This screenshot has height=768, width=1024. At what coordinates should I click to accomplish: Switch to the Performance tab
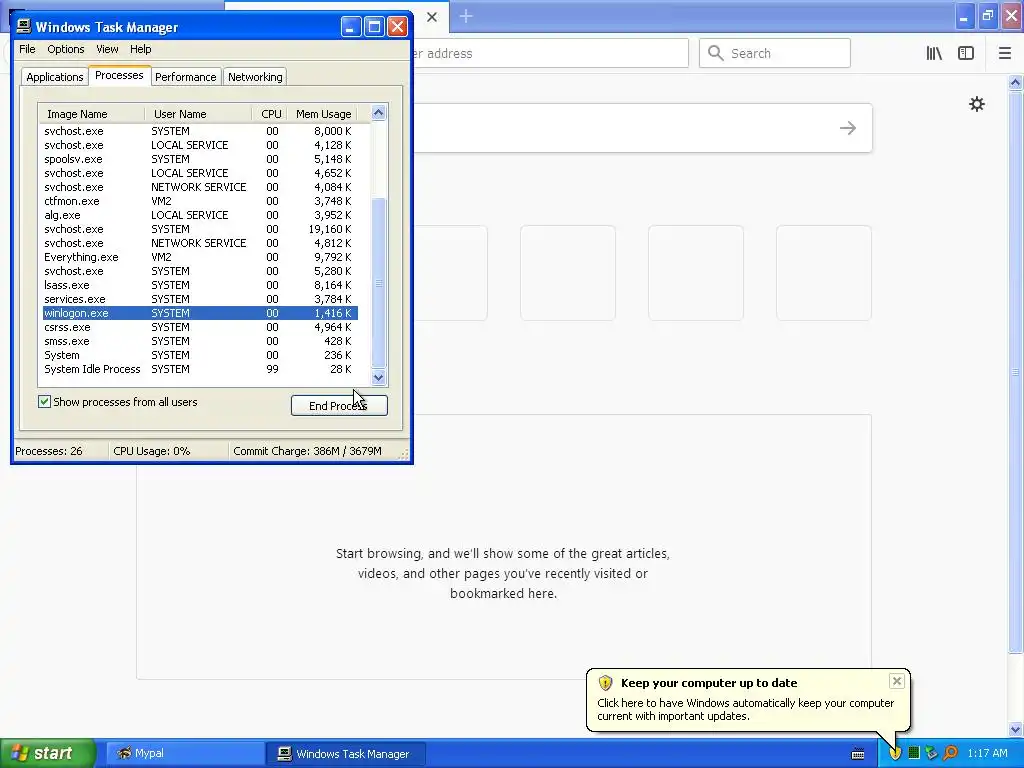click(185, 77)
